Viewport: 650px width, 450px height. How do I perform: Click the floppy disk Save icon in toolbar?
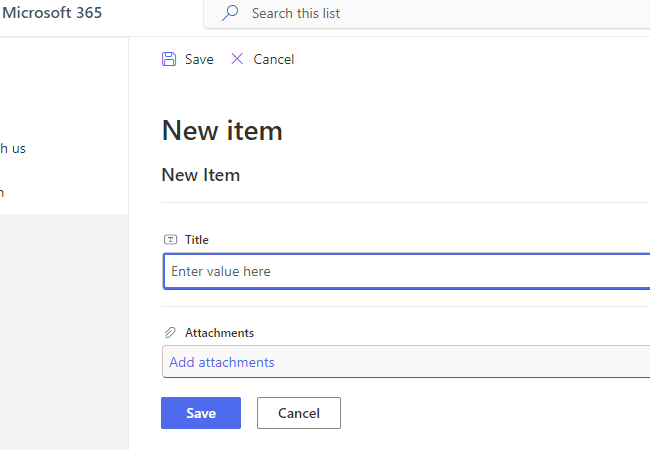point(169,59)
